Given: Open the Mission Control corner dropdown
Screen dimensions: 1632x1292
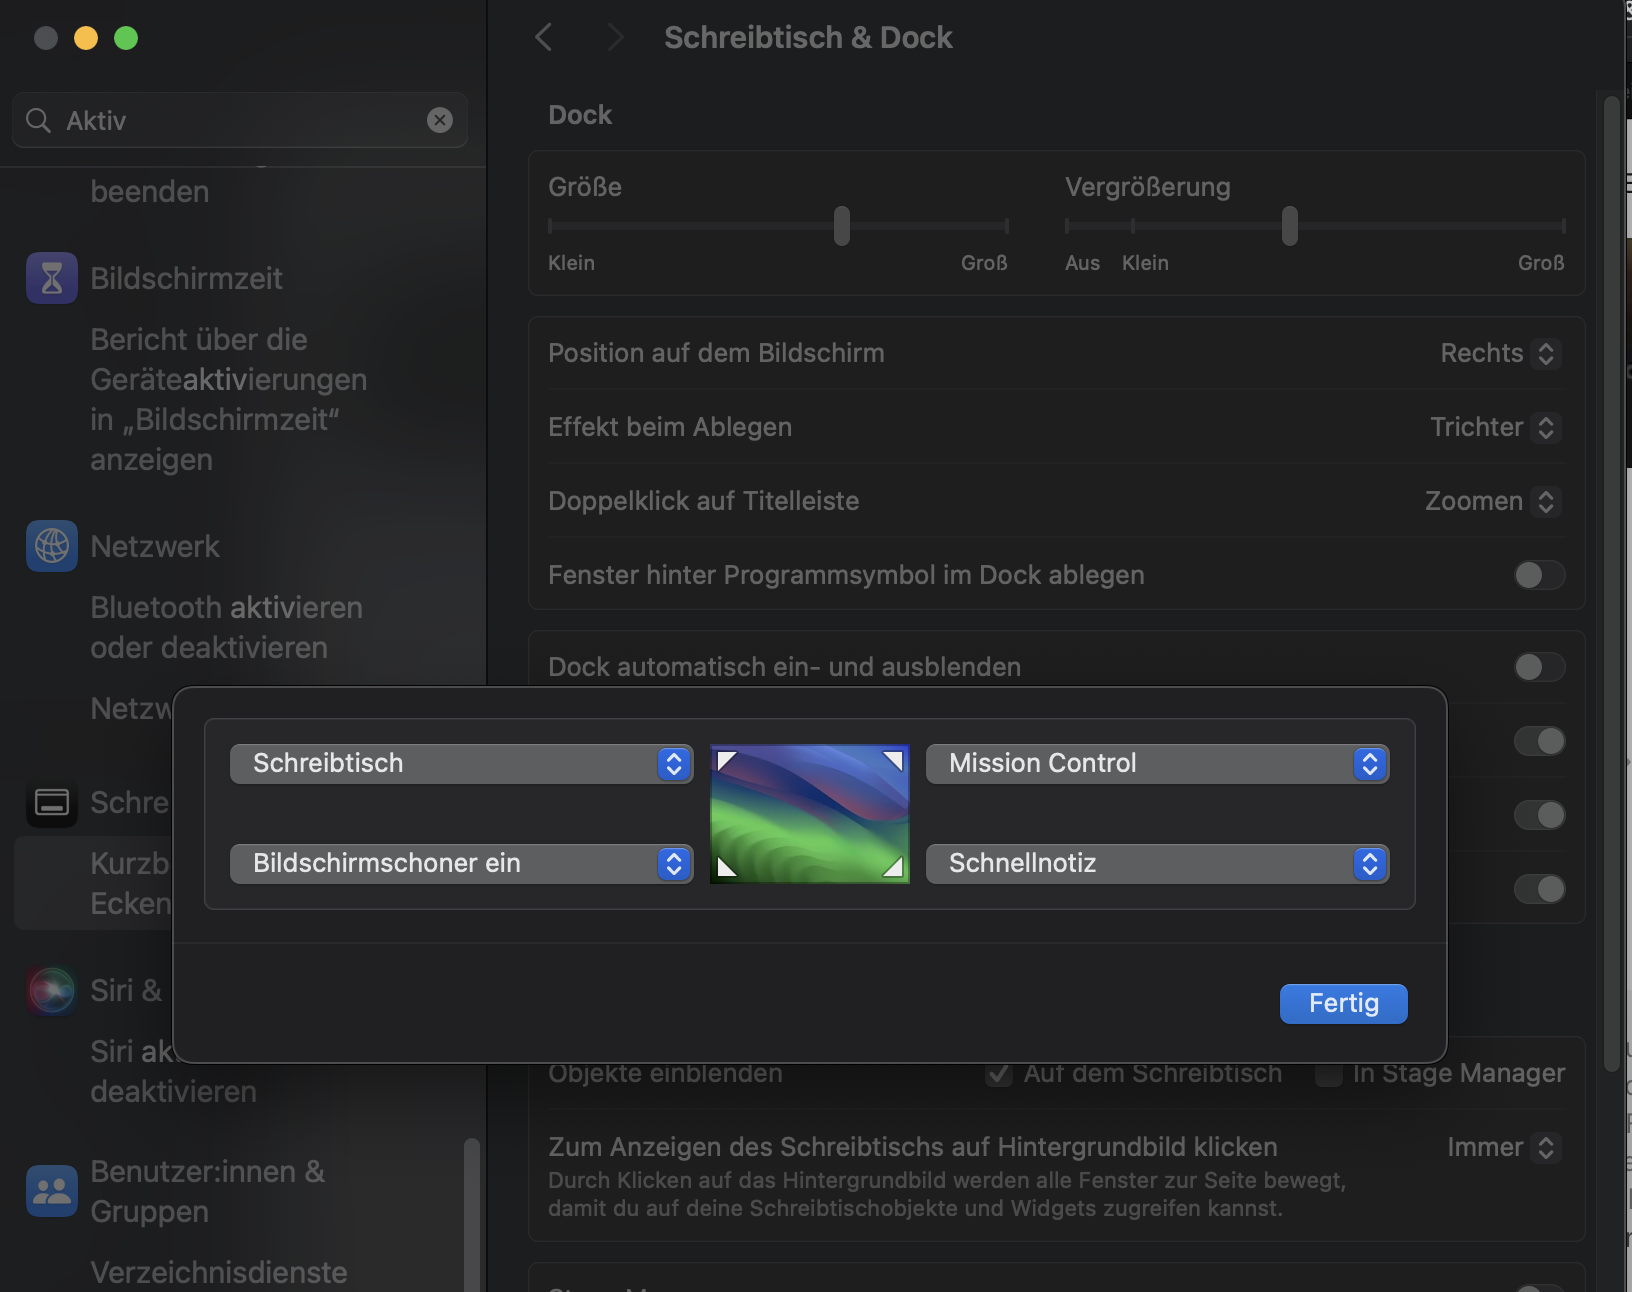Looking at the screenshot, I should [x=1157, y=764].
